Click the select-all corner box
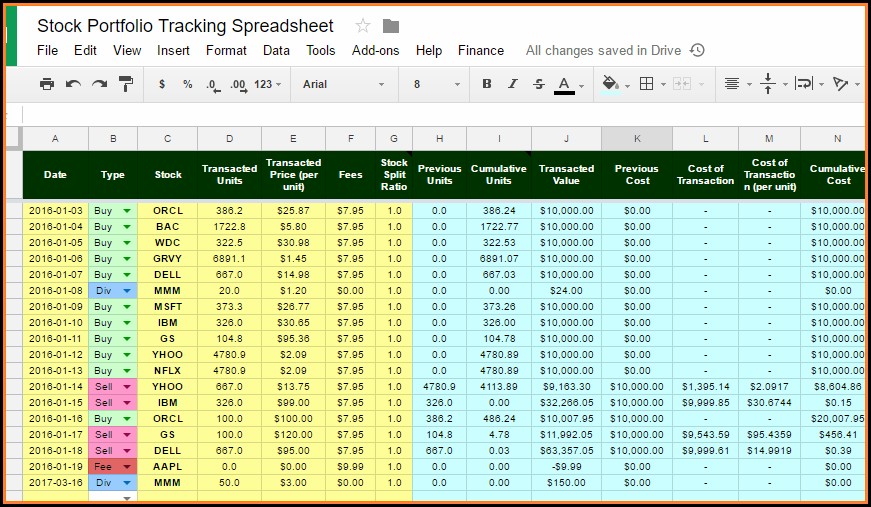 coord(14,139)
